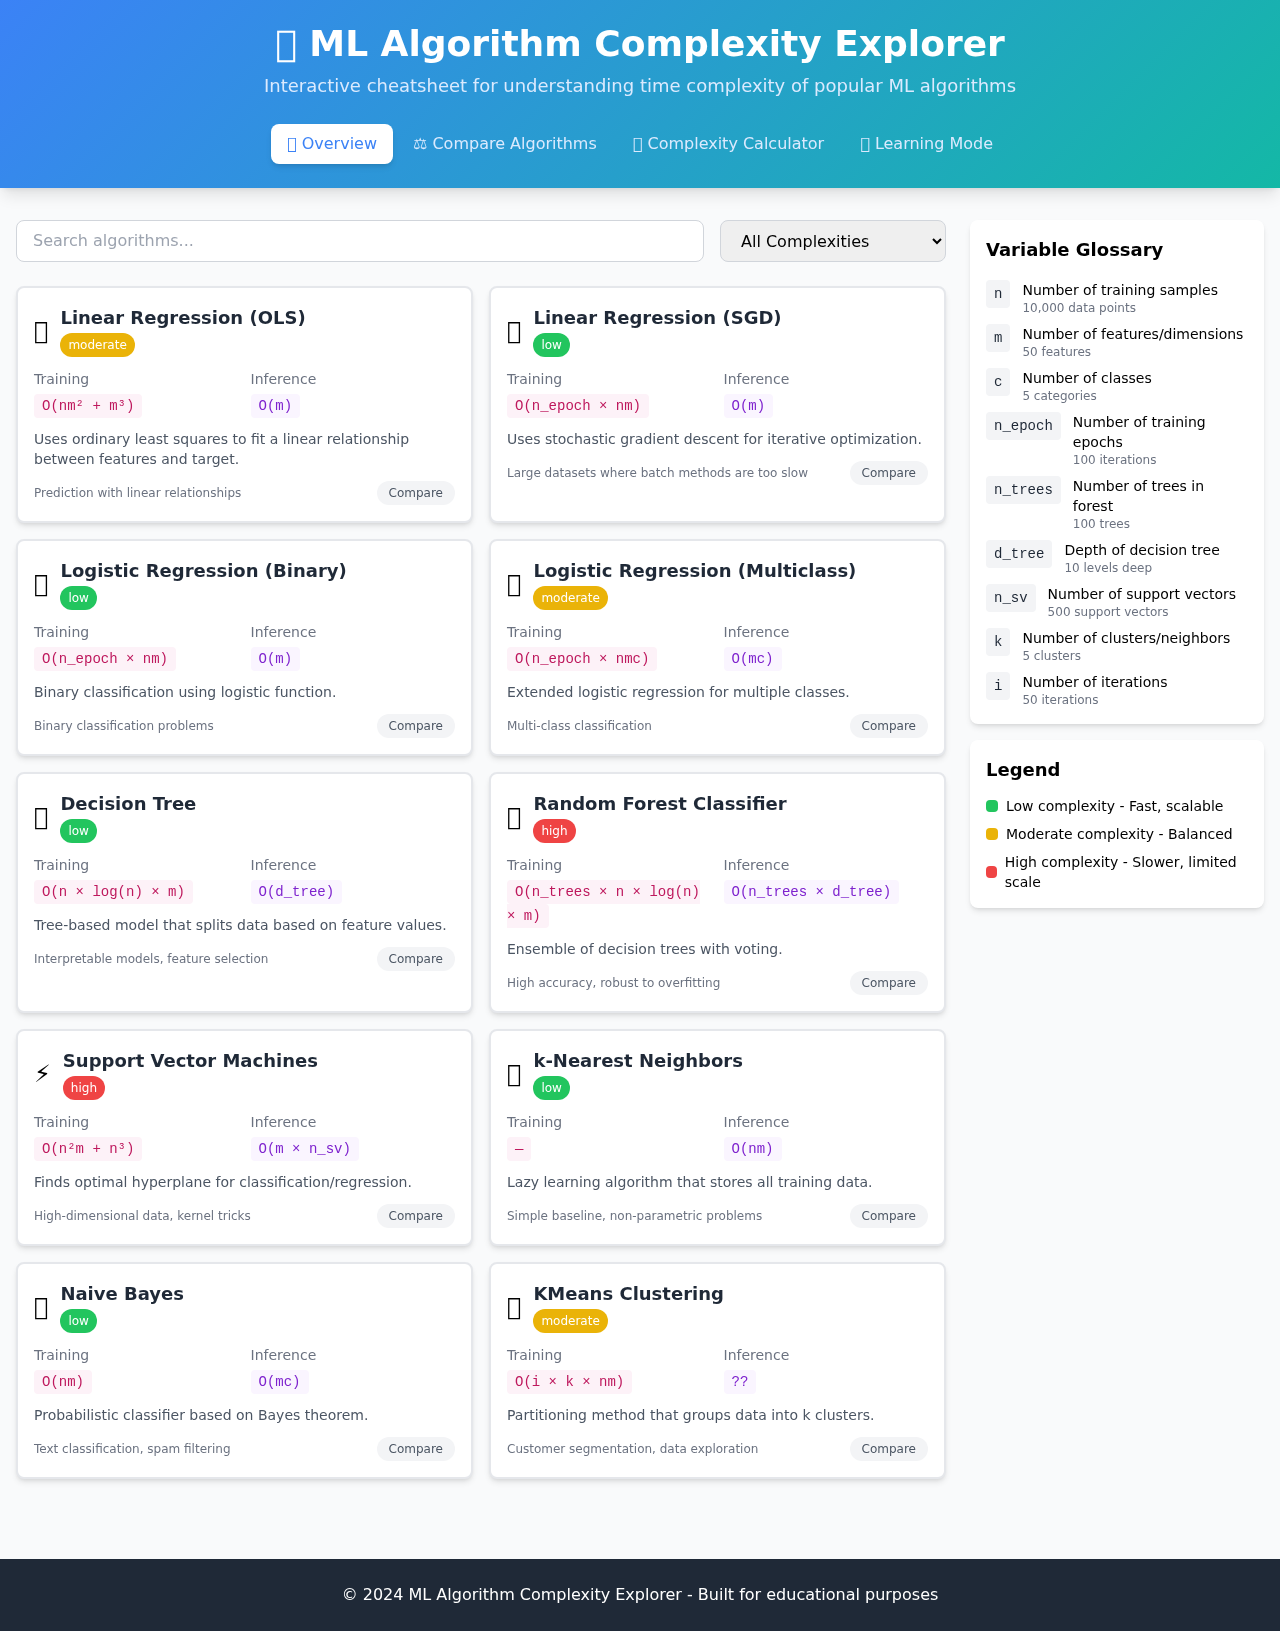Click the red High complexity legend dot
This screenshot has width=1280, height=1631.
pyautogui.click(x=992, y=872)
